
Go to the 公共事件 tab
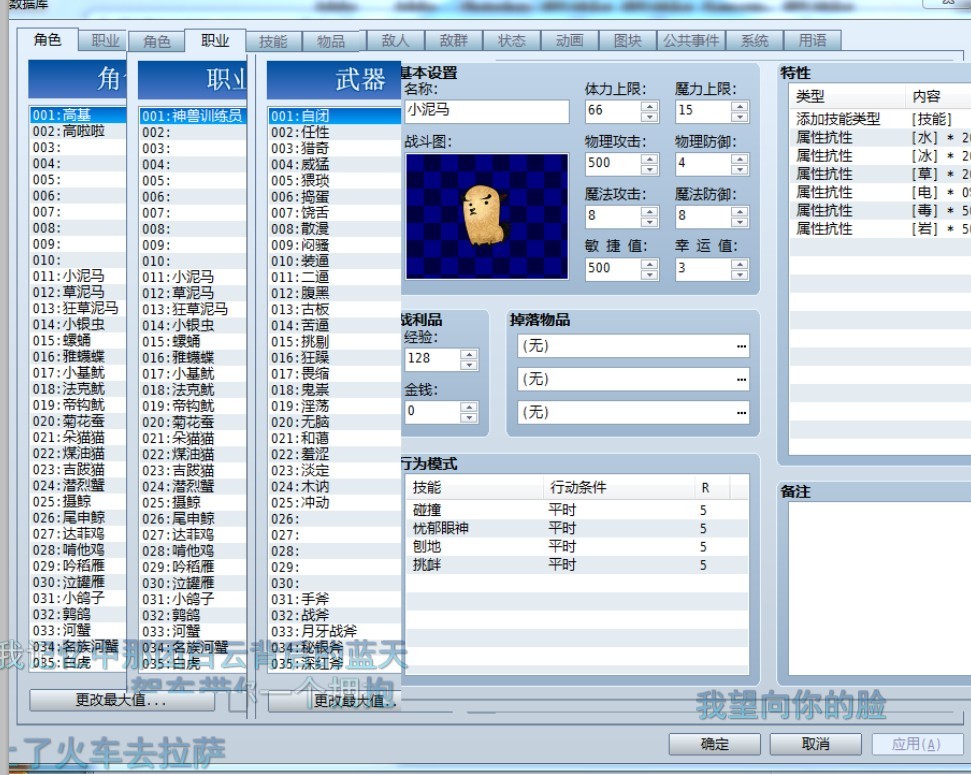click(691, 40)
